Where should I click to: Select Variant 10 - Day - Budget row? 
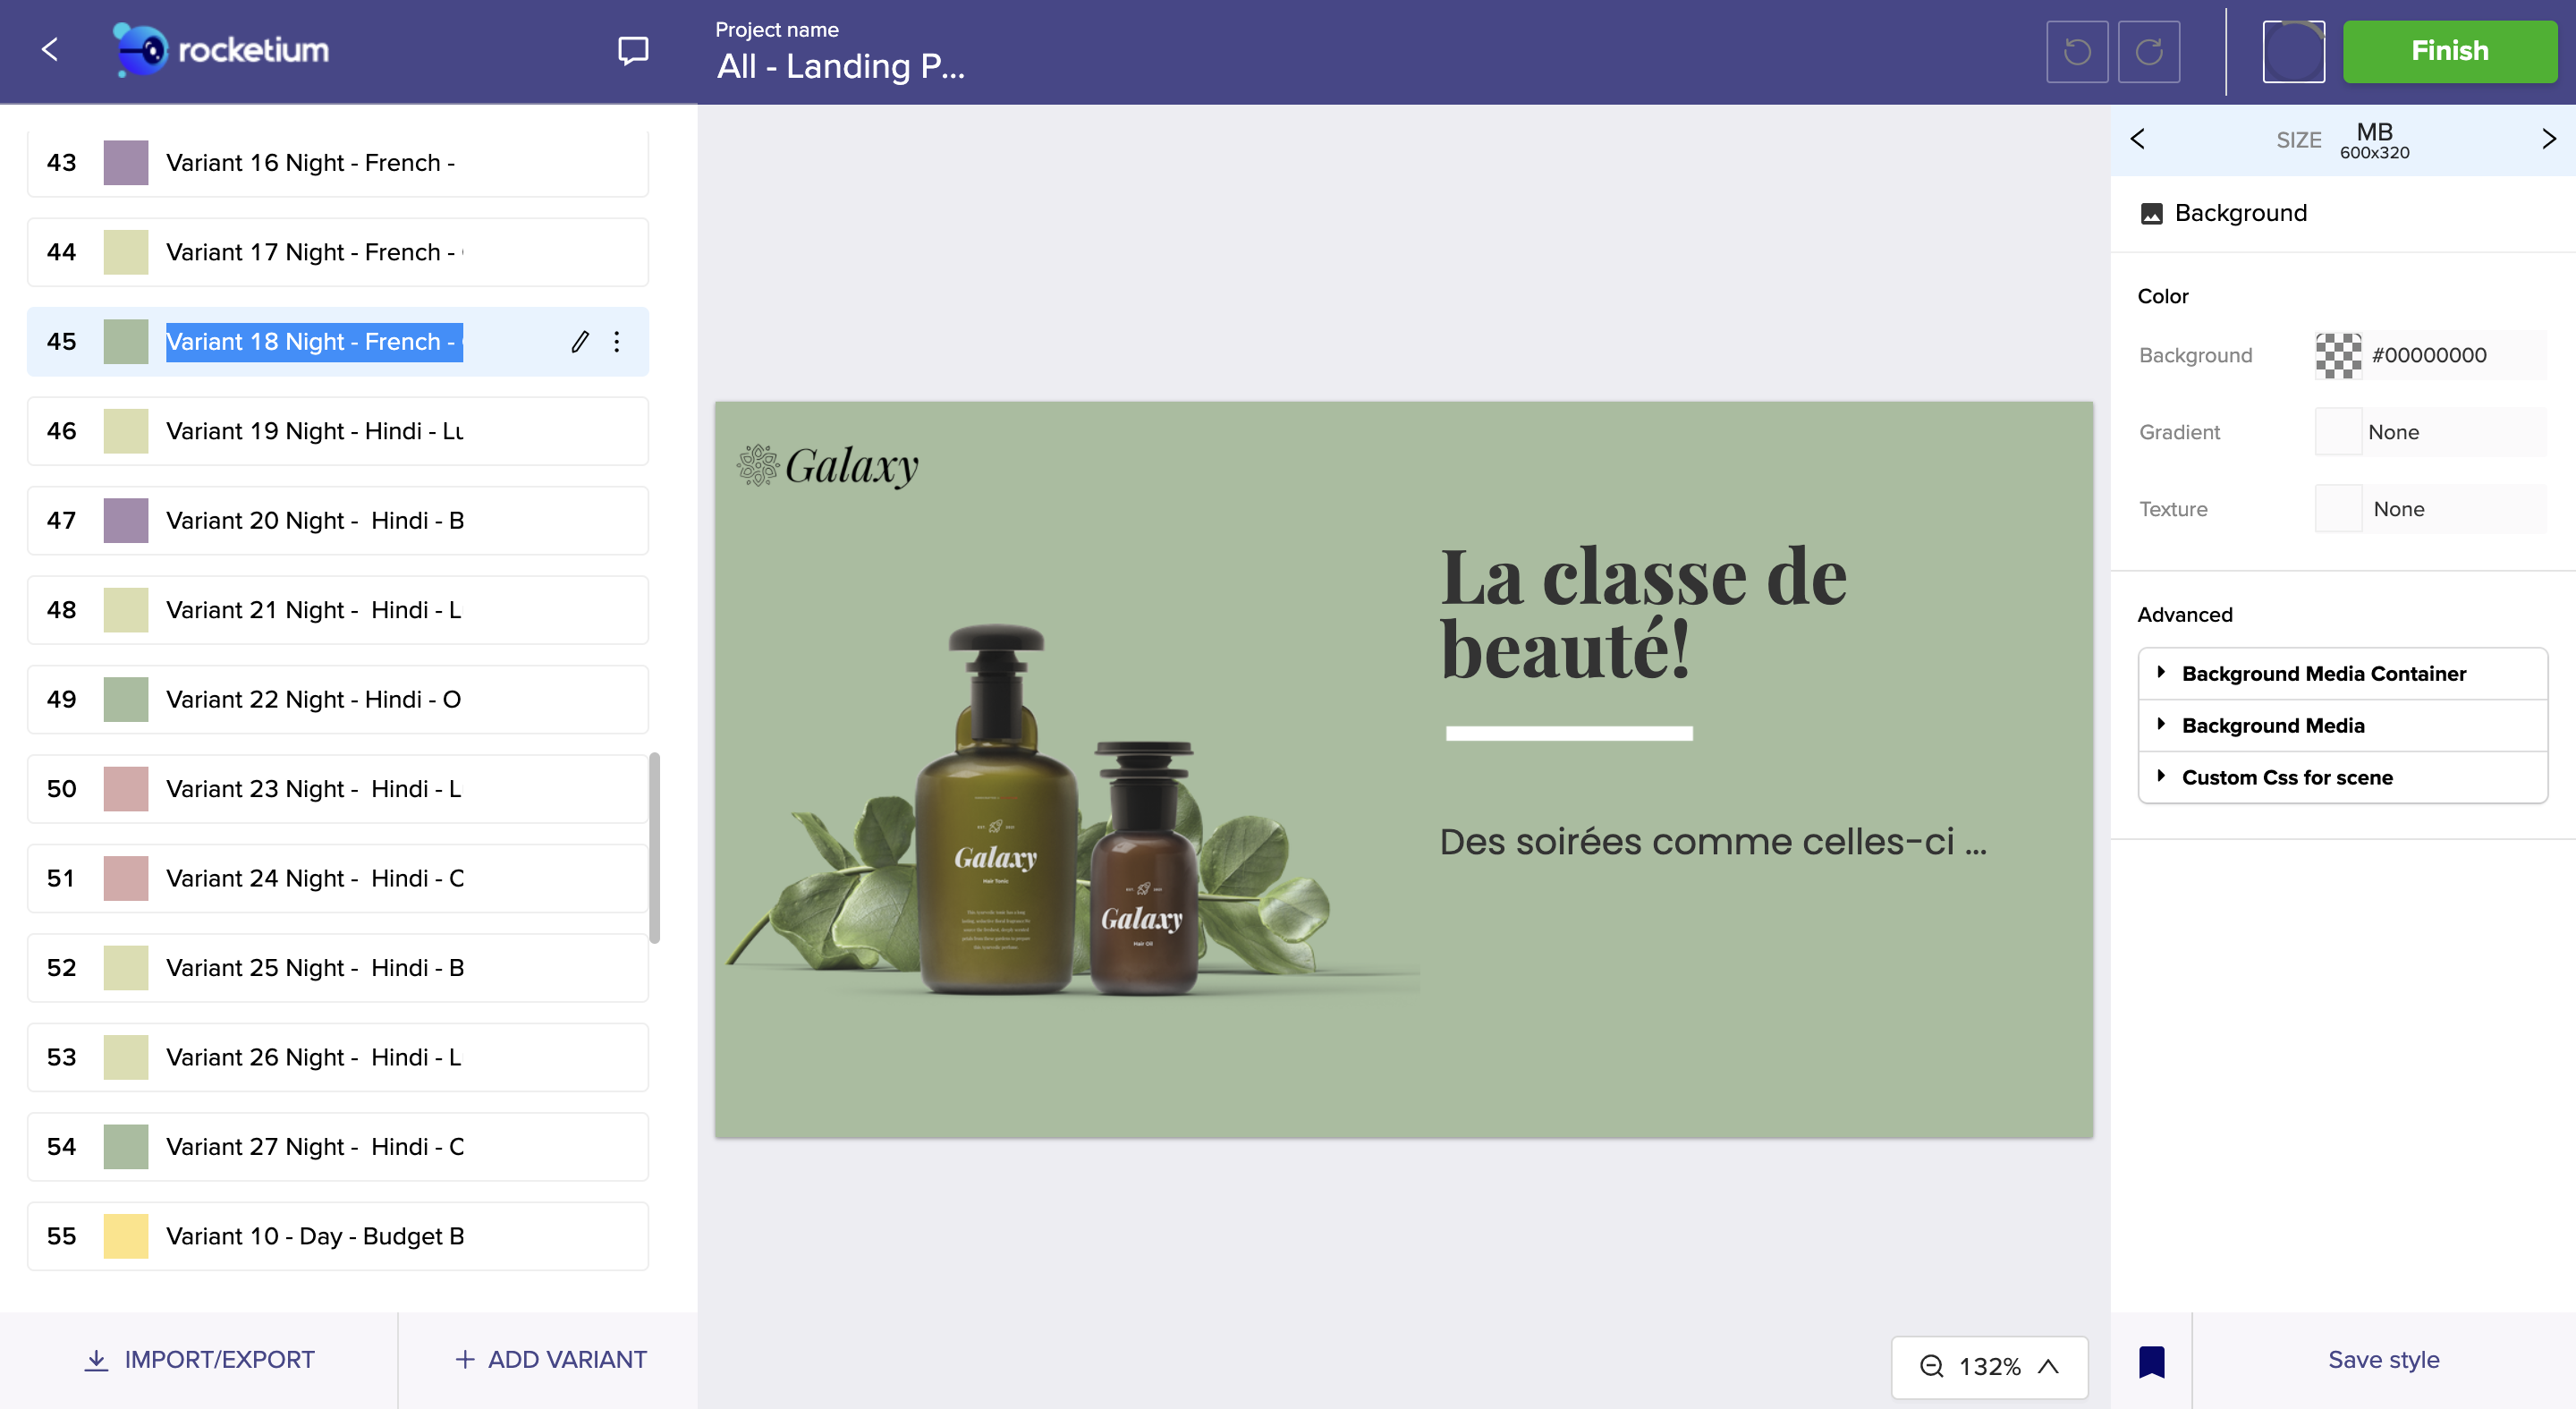coord(338,1236)
